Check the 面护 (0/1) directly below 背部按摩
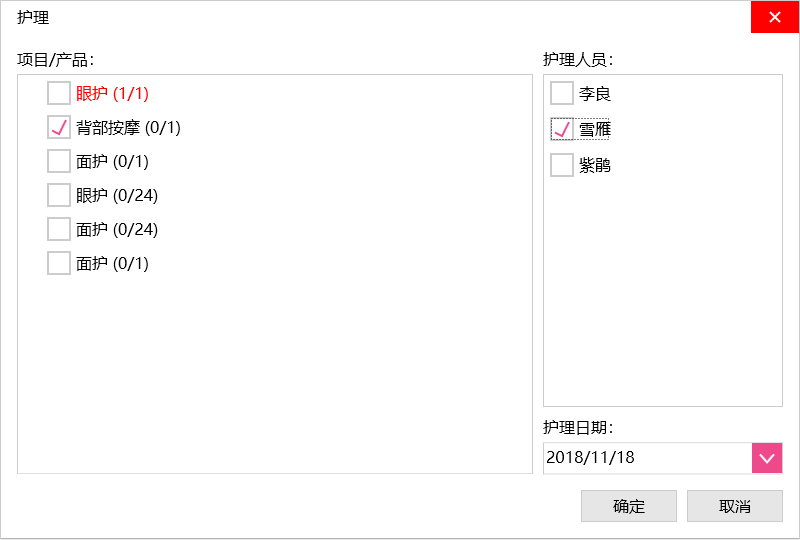The height and width of the screenshot is (540, 800). coord(59,162)
